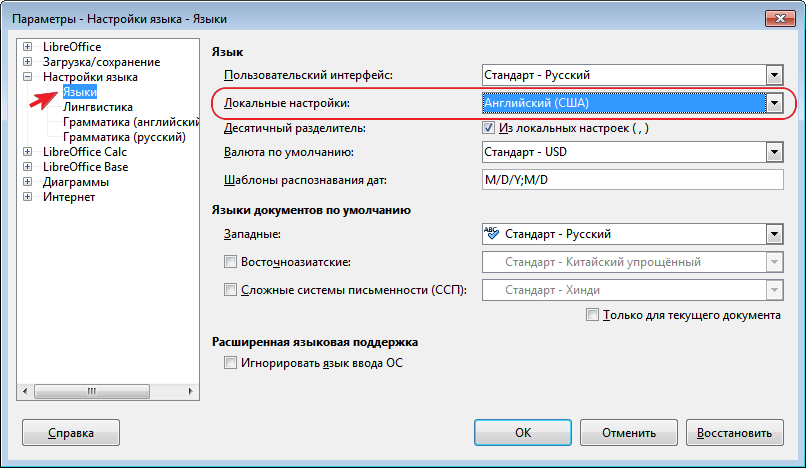Select Лингвистика in the tree
Viewport: 806px width, 468px height.
coord(97,107)
